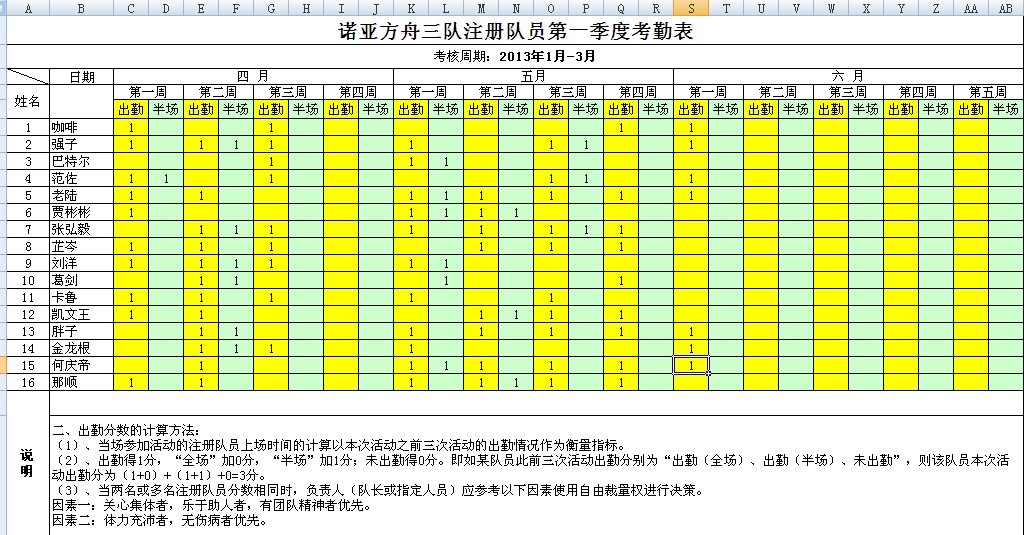Select 第一周 header under 四月
The width and height of the screenshot is (1024, 535).
(148, 92)
